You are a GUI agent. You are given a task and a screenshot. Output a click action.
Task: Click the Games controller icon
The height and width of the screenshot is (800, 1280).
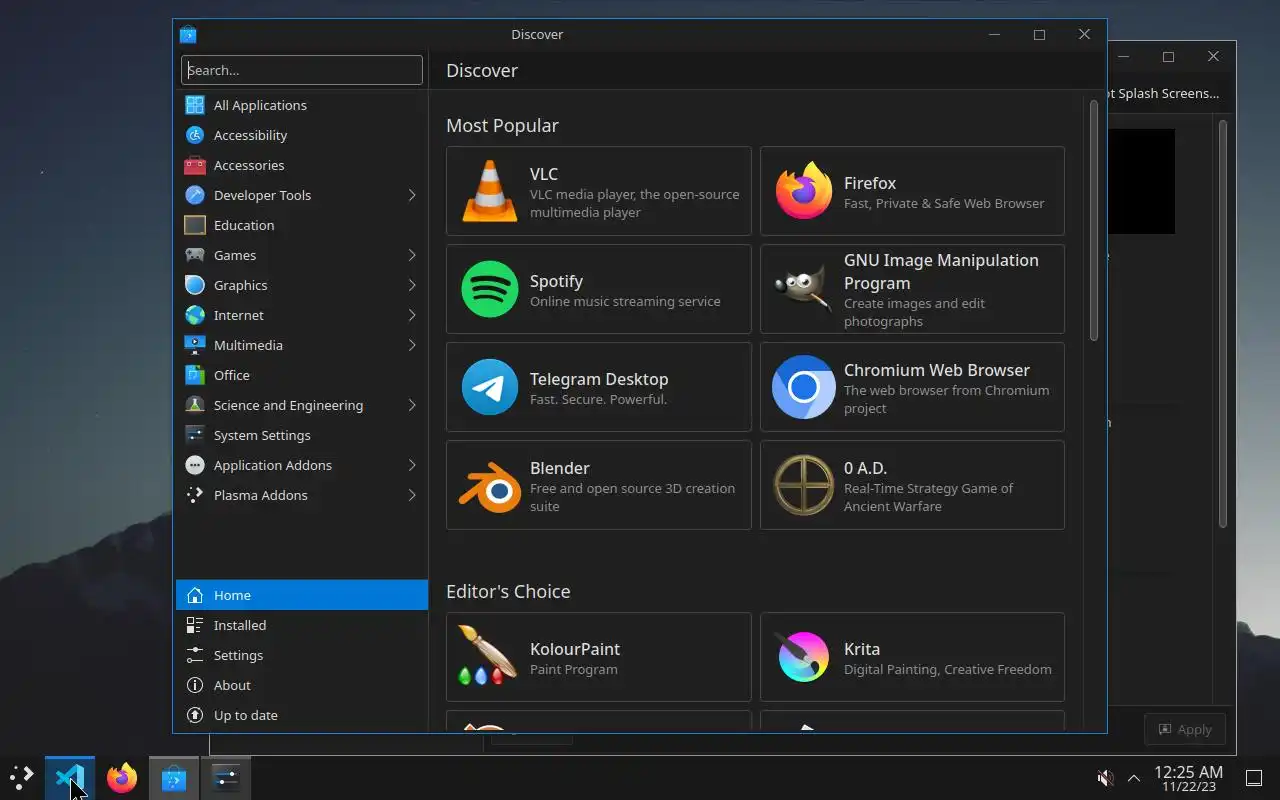click(x=195, y=255)
